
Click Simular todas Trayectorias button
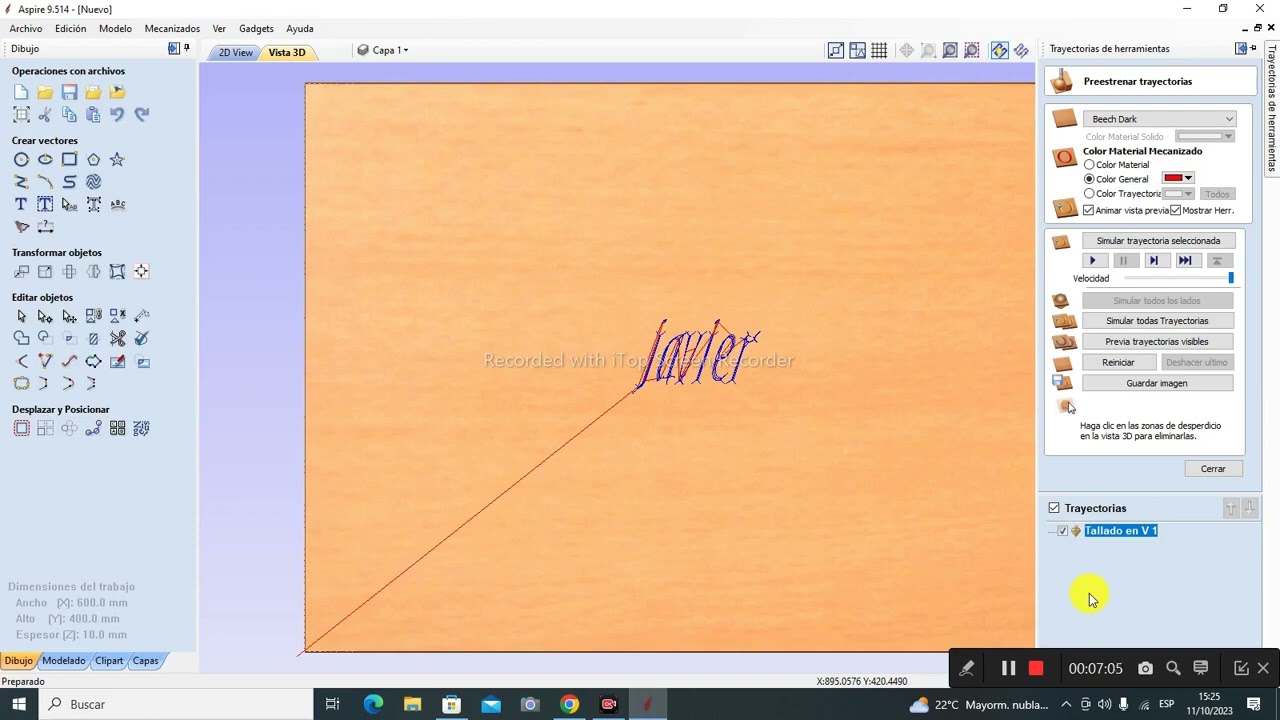click(1158, 321)
